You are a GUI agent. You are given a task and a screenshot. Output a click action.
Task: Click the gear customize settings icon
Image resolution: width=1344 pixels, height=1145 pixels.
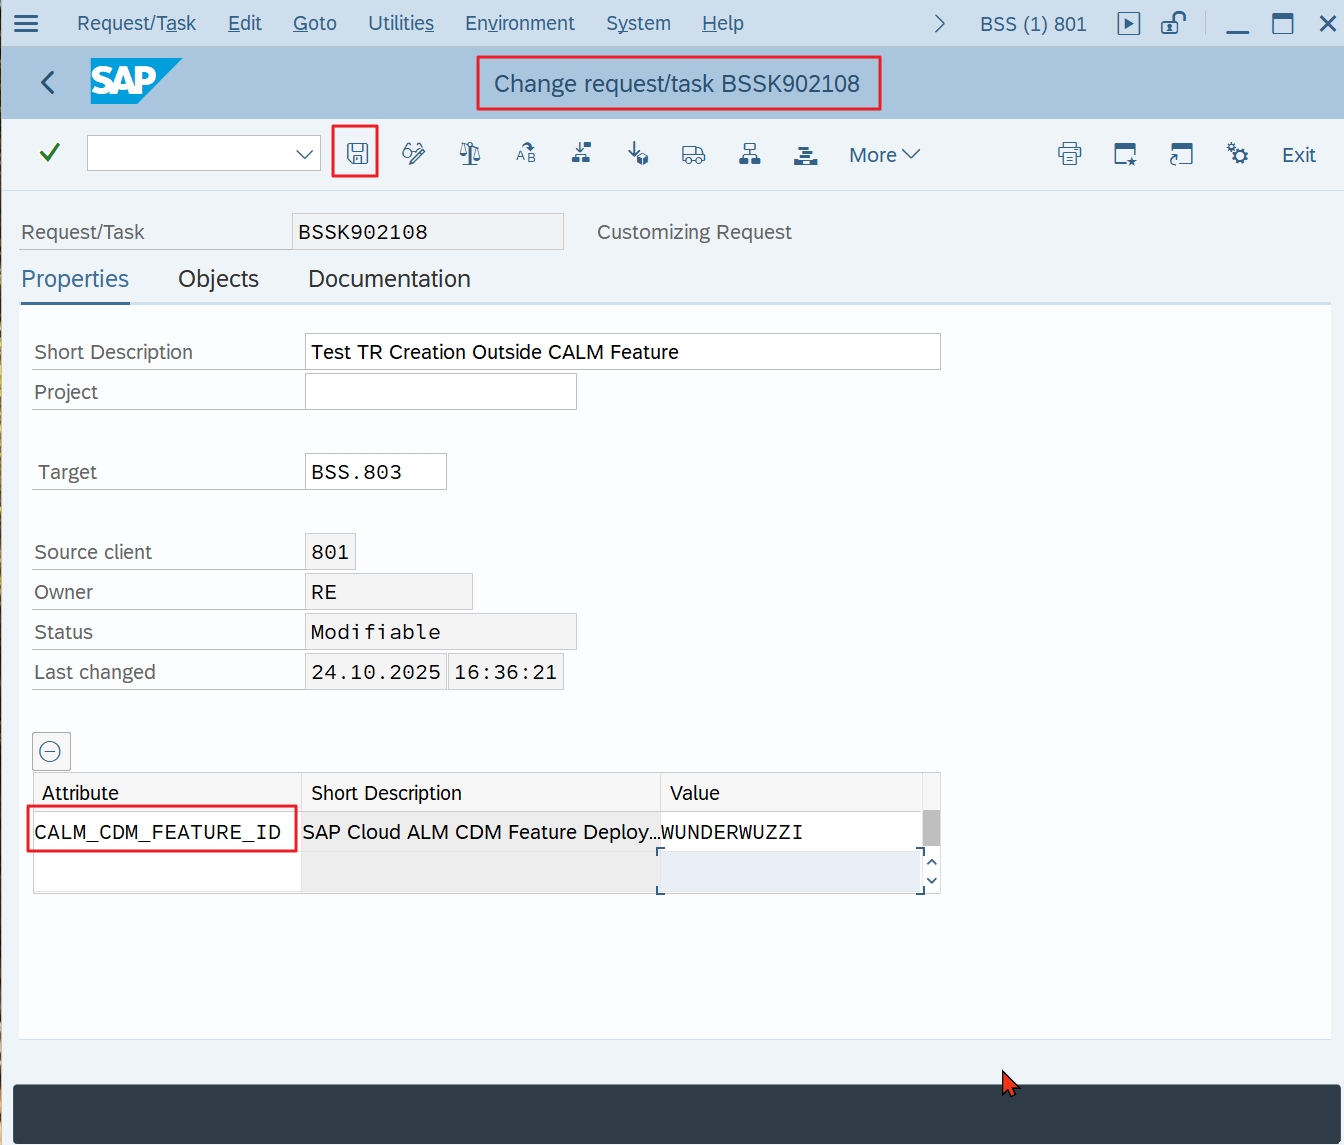coord(1237,154)
